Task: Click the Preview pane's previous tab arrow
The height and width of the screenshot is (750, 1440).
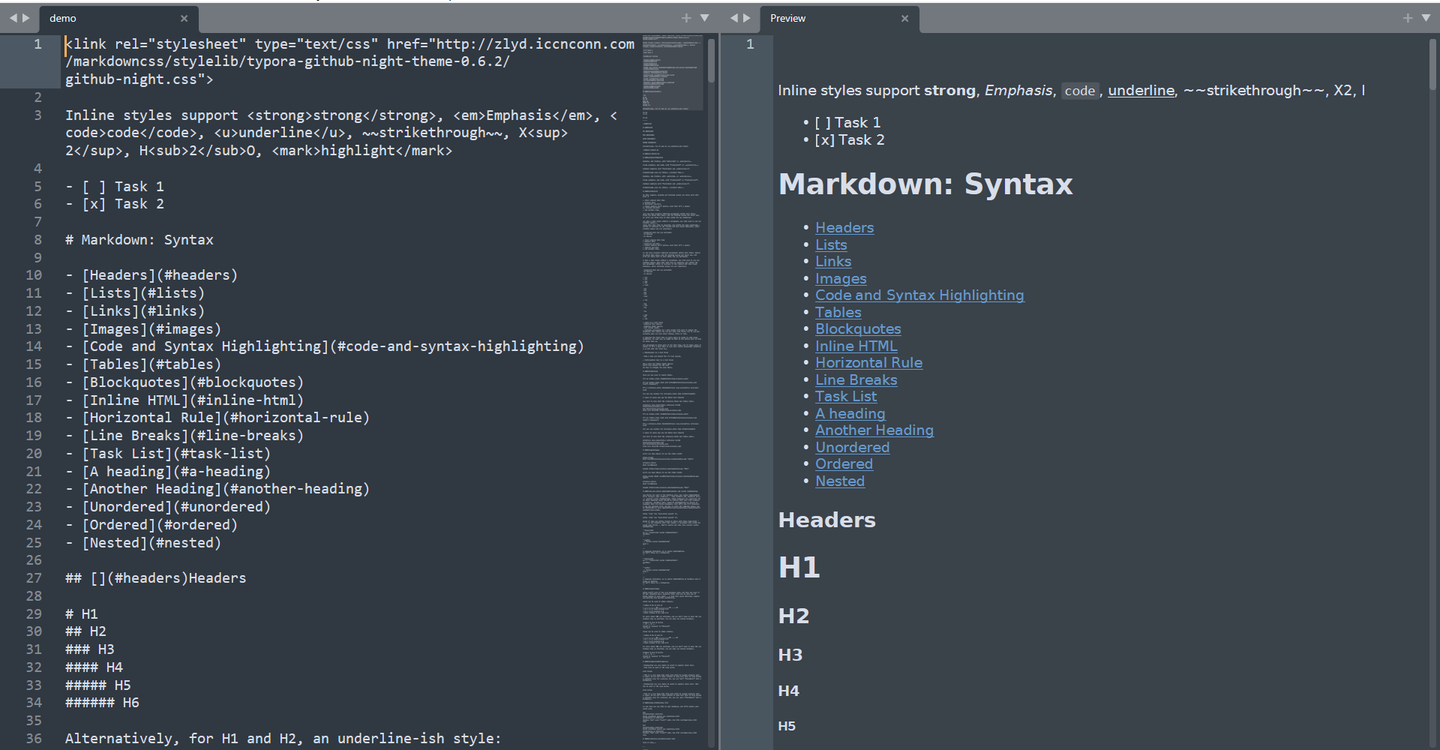Action: tap(734, 18)
